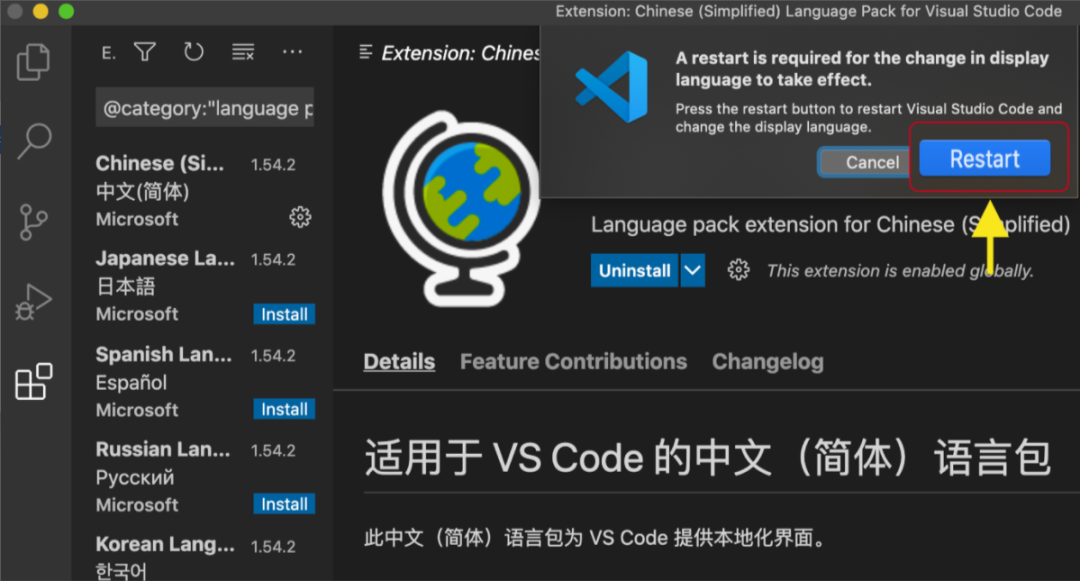Open the Extensions view icon
This screenshot has height=581, width=1080.
pos(34,381)
